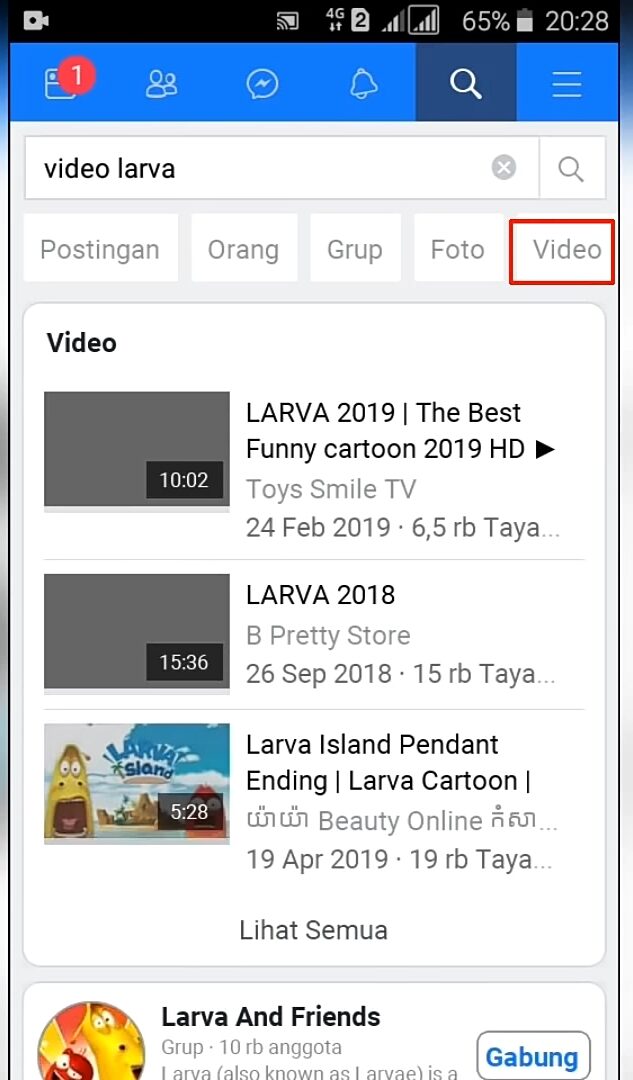
Task: Open the Messenger icon
Action: pos(262,84)
